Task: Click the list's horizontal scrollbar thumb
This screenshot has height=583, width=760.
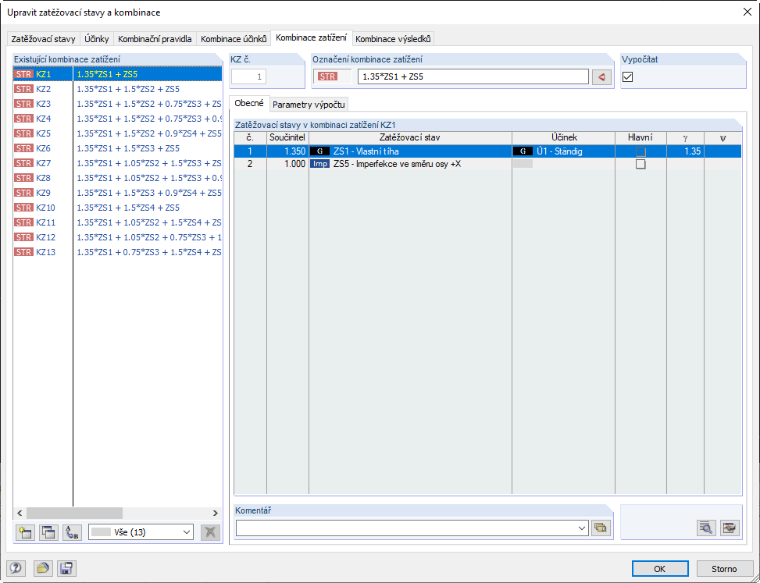Action: coord(74,513)
